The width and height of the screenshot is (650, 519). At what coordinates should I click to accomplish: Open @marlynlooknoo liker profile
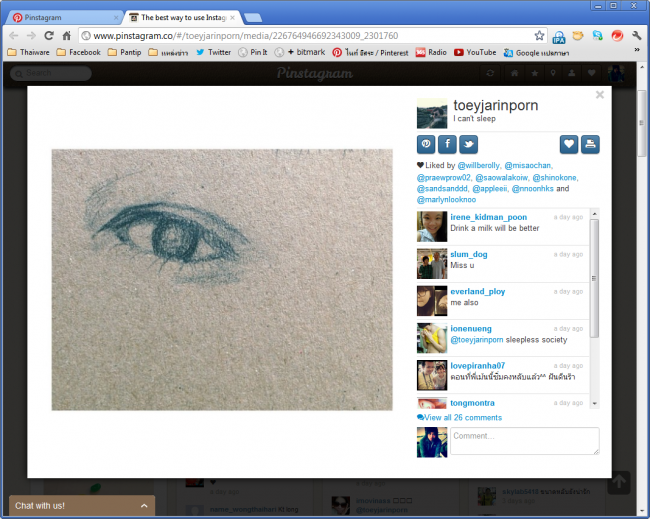pyautogui.click(x=446, y=200)
